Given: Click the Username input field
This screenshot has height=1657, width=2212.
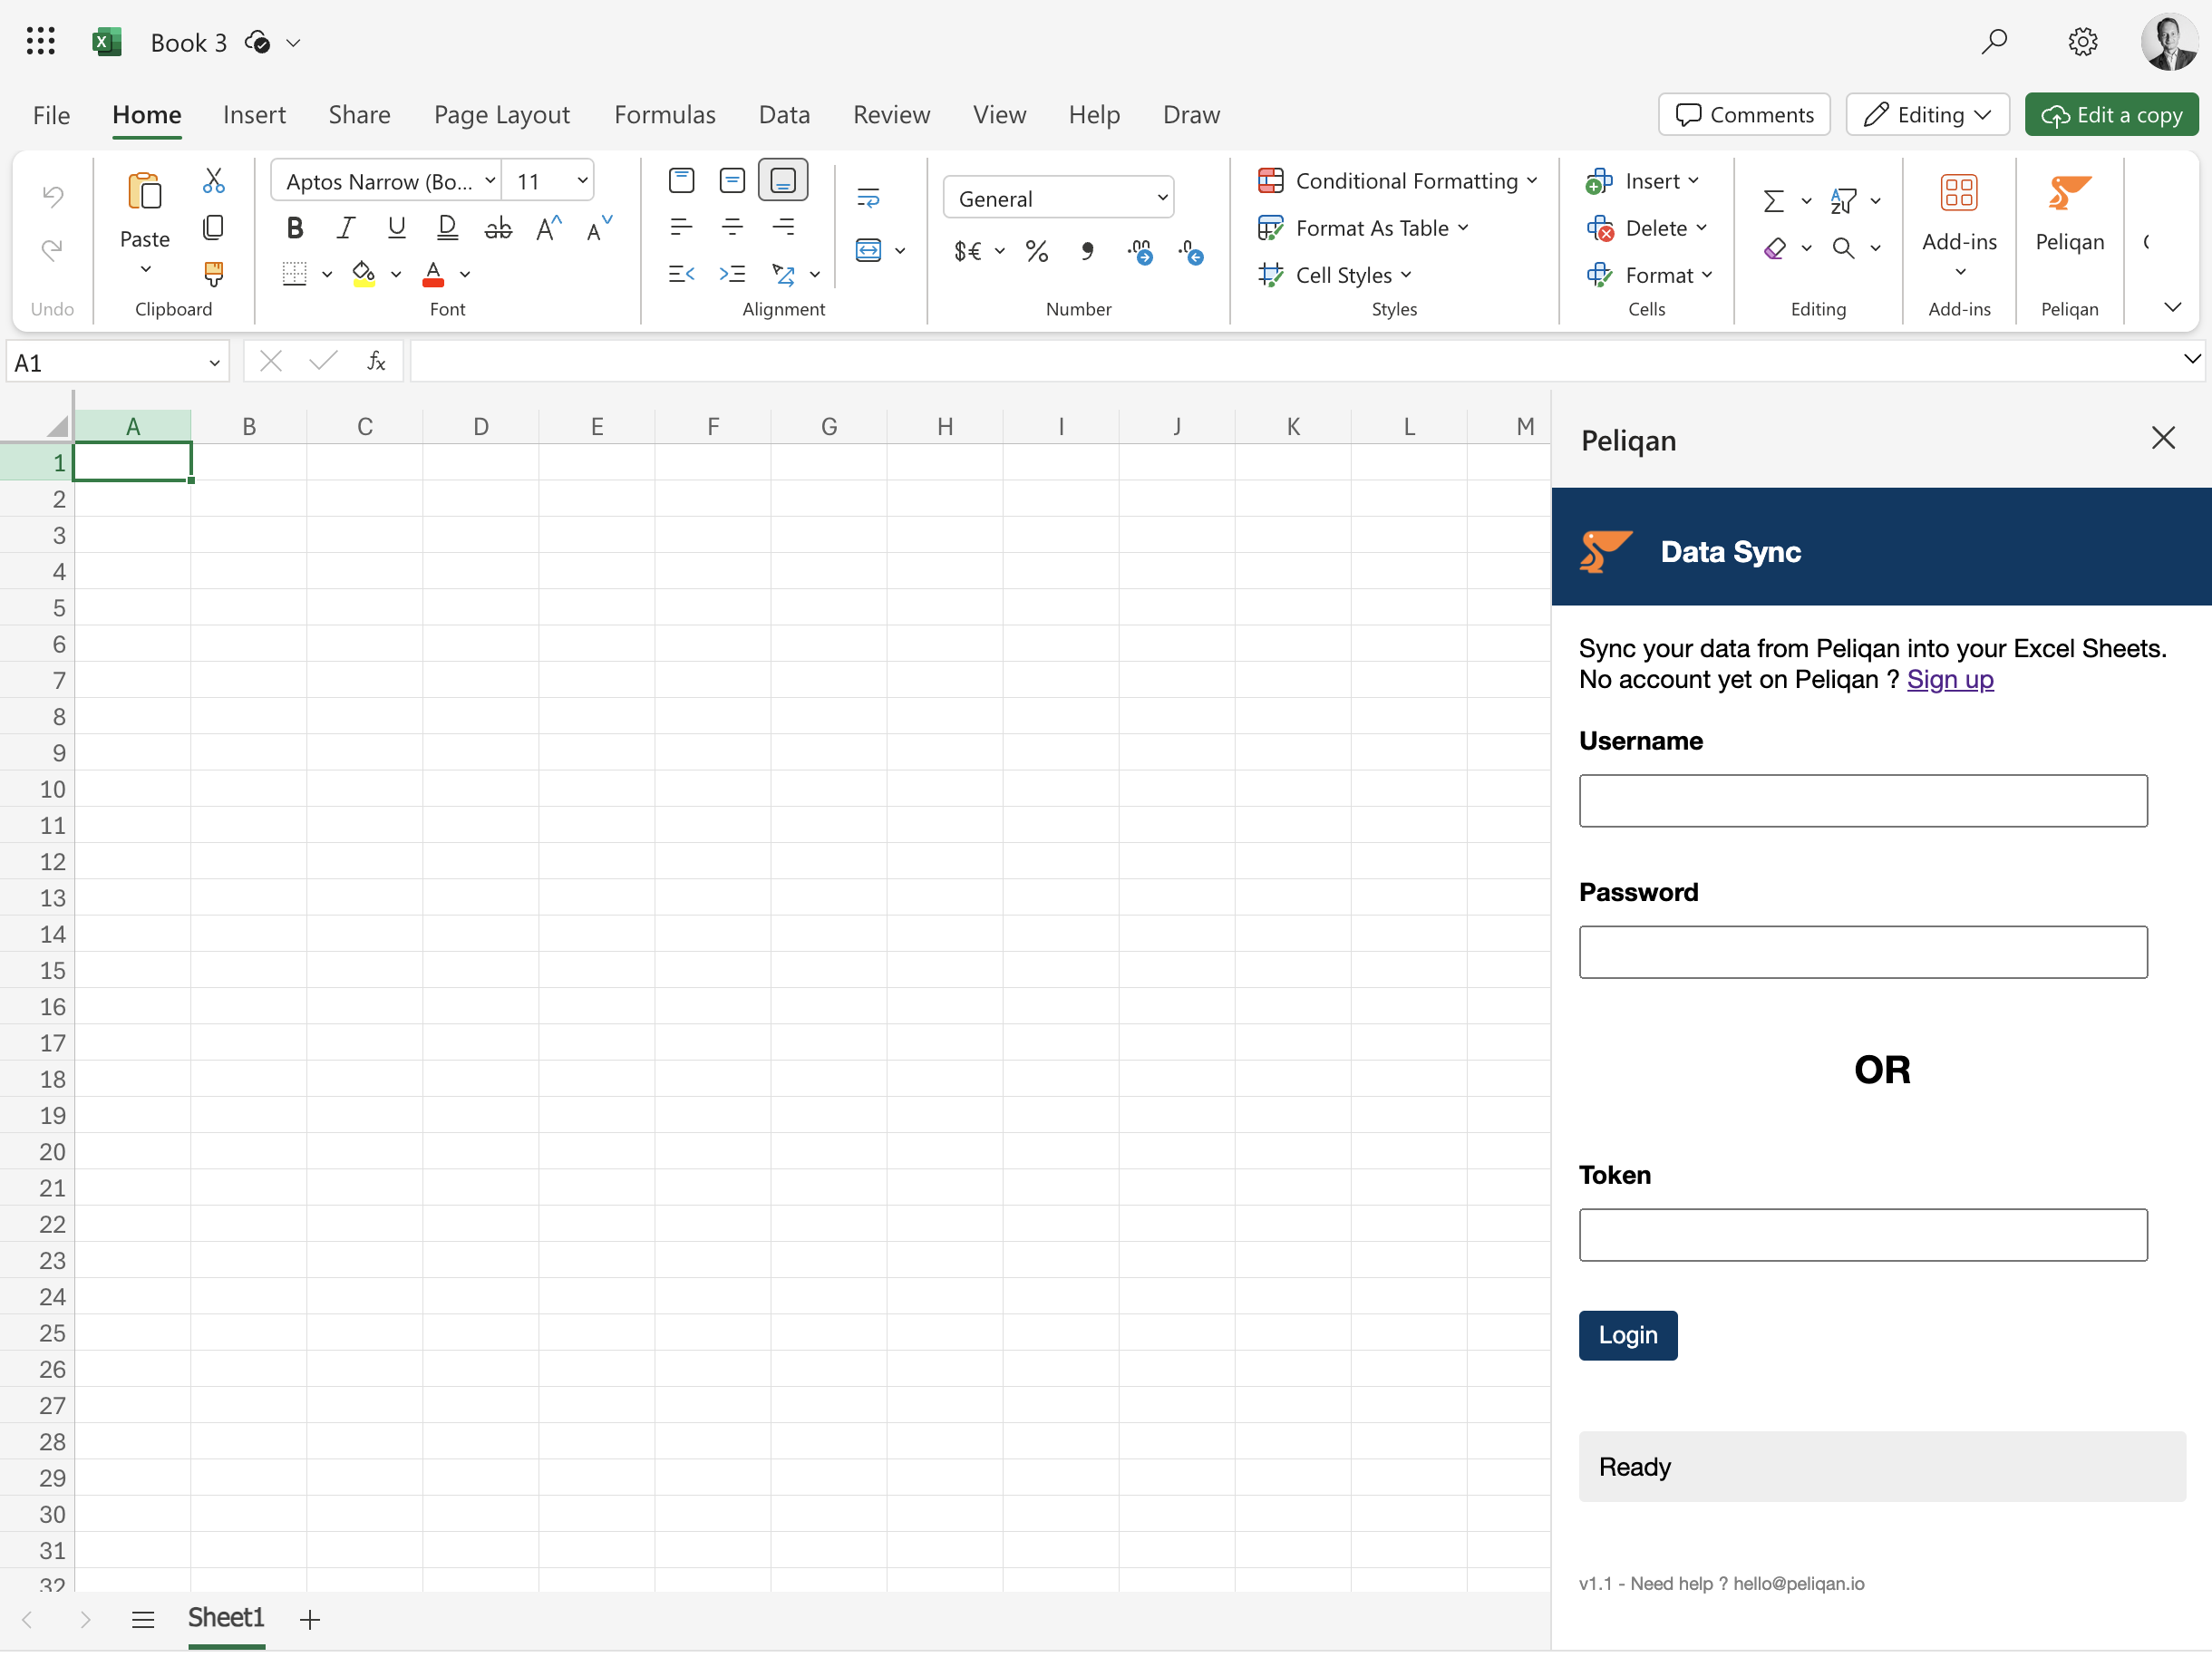Looking at the screenshot, I should 1862,801.
